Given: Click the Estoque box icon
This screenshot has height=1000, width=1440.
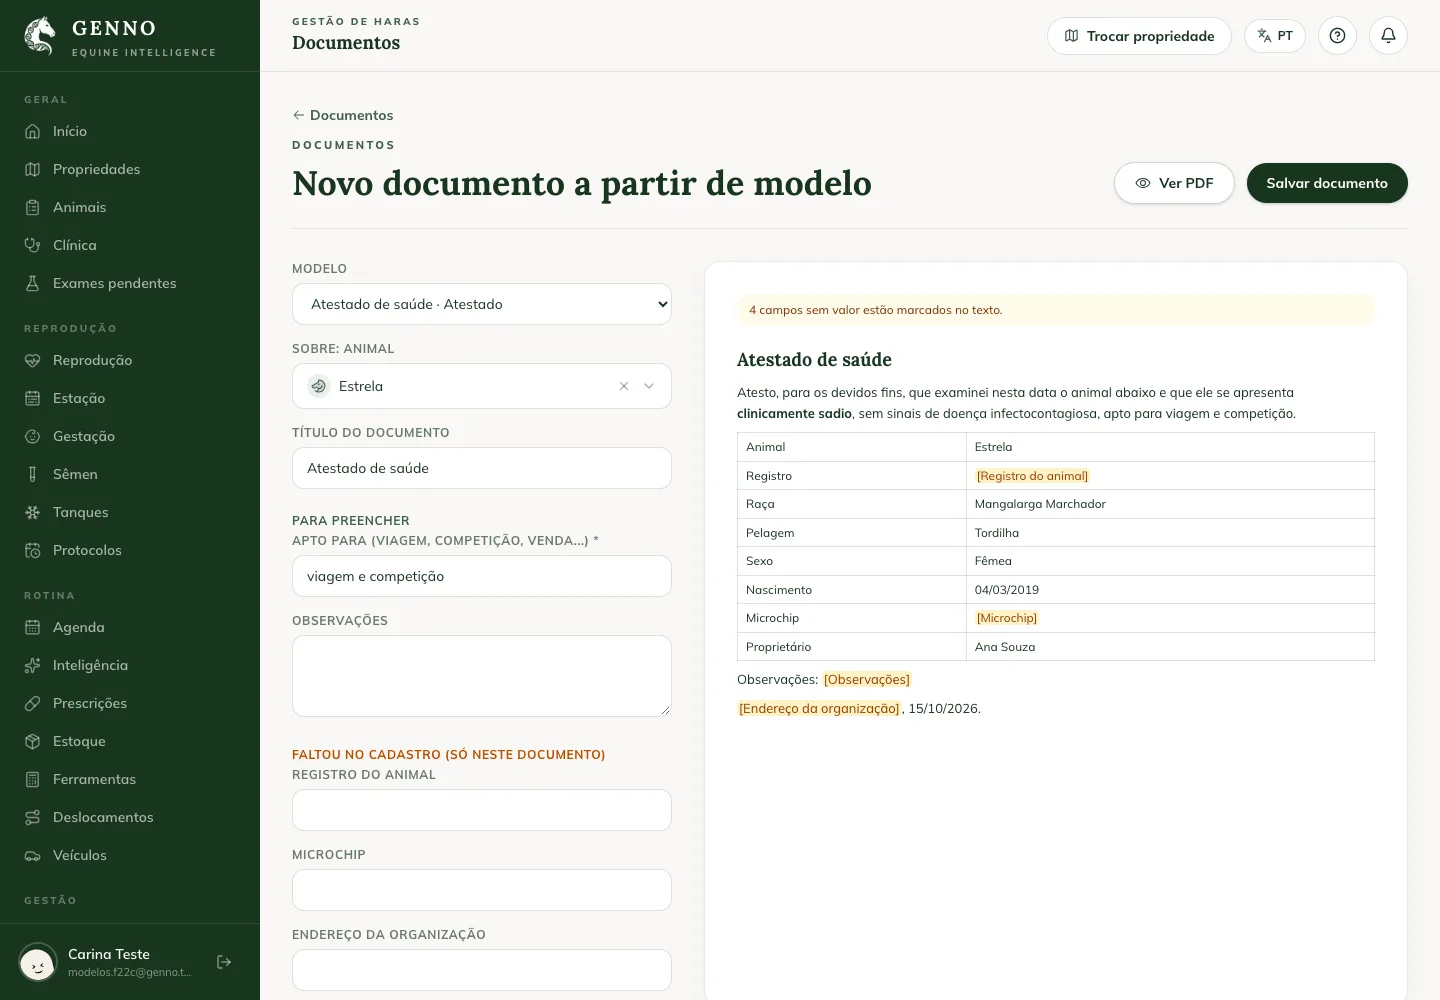Looking at the screenshot, I should click(33, 741).
